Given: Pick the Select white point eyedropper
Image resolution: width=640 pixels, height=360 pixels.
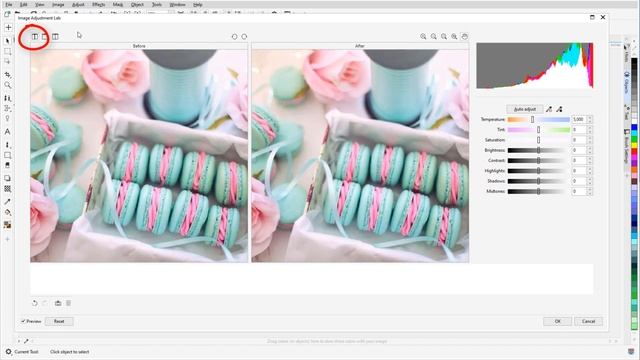Looking at the screenshot, I should [549, 109].
